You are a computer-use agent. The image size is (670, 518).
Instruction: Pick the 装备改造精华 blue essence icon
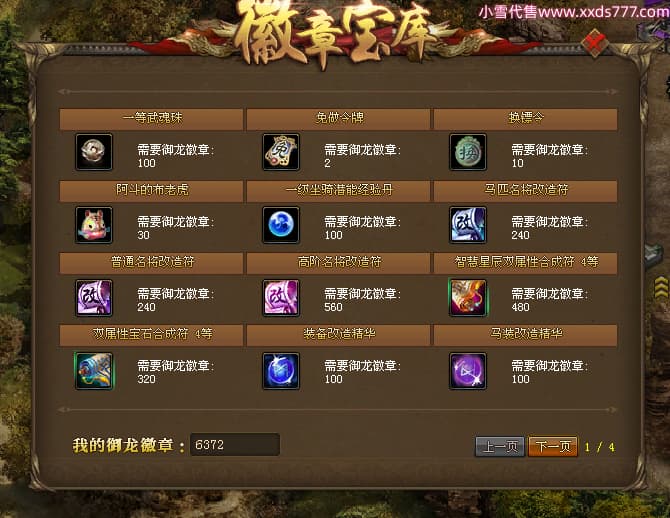pos(281,371)
